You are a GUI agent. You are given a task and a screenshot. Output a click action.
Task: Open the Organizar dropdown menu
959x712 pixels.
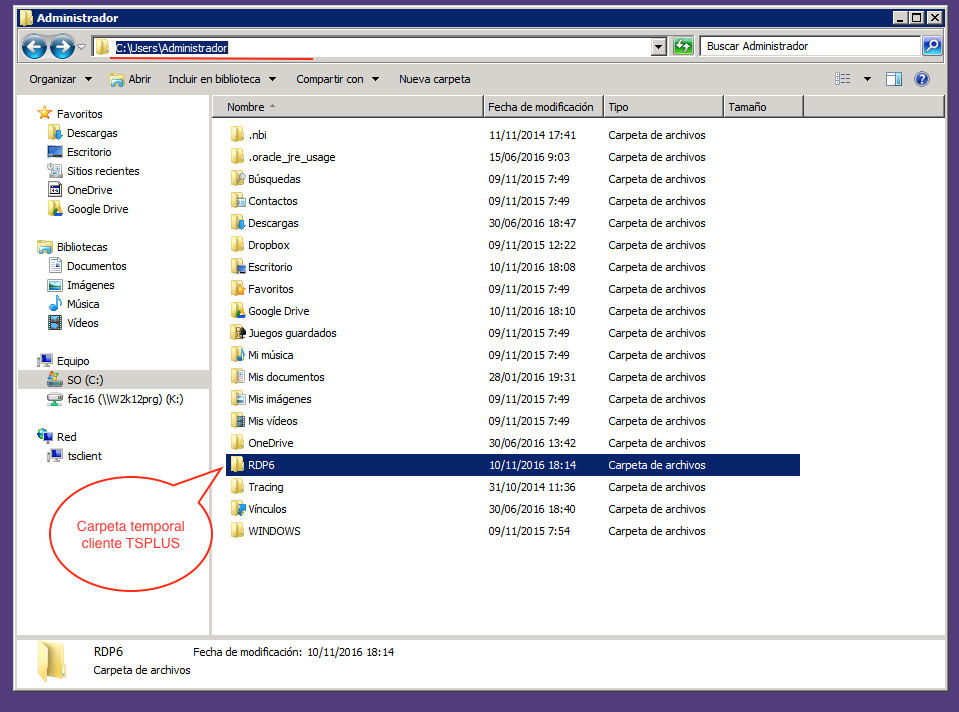pos(60,79)
